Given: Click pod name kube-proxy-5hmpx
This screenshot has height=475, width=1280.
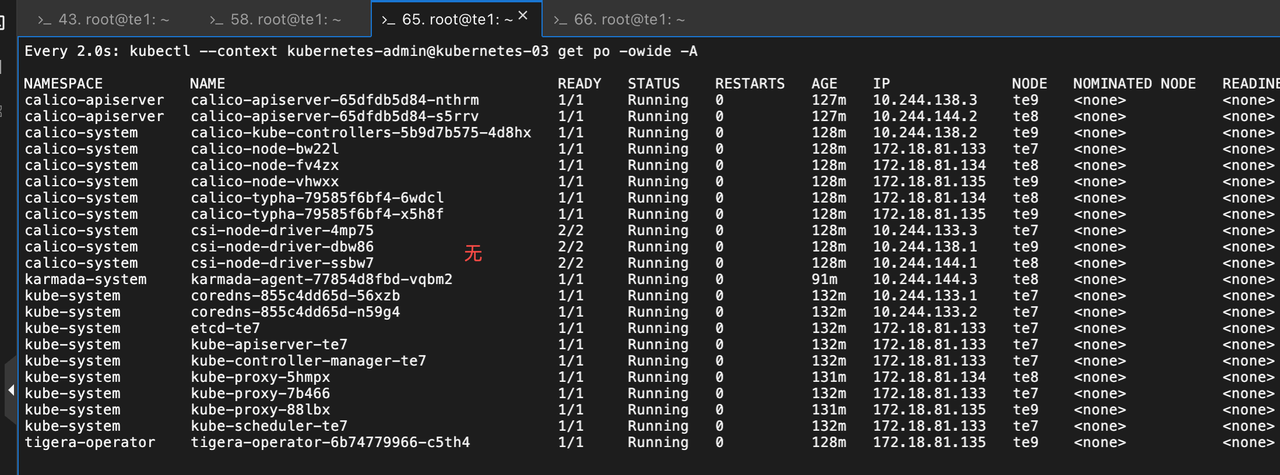Looking at the screenshot, I should [x=260, y=377].
